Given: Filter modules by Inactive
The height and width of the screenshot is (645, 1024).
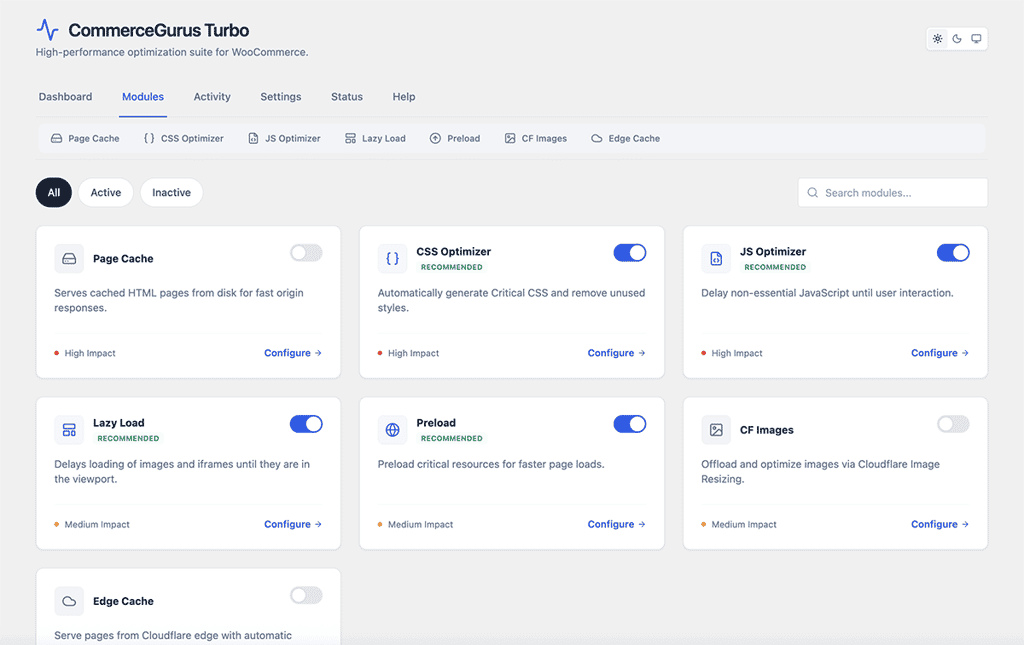Looking at the screenshot, I should 172,193.
